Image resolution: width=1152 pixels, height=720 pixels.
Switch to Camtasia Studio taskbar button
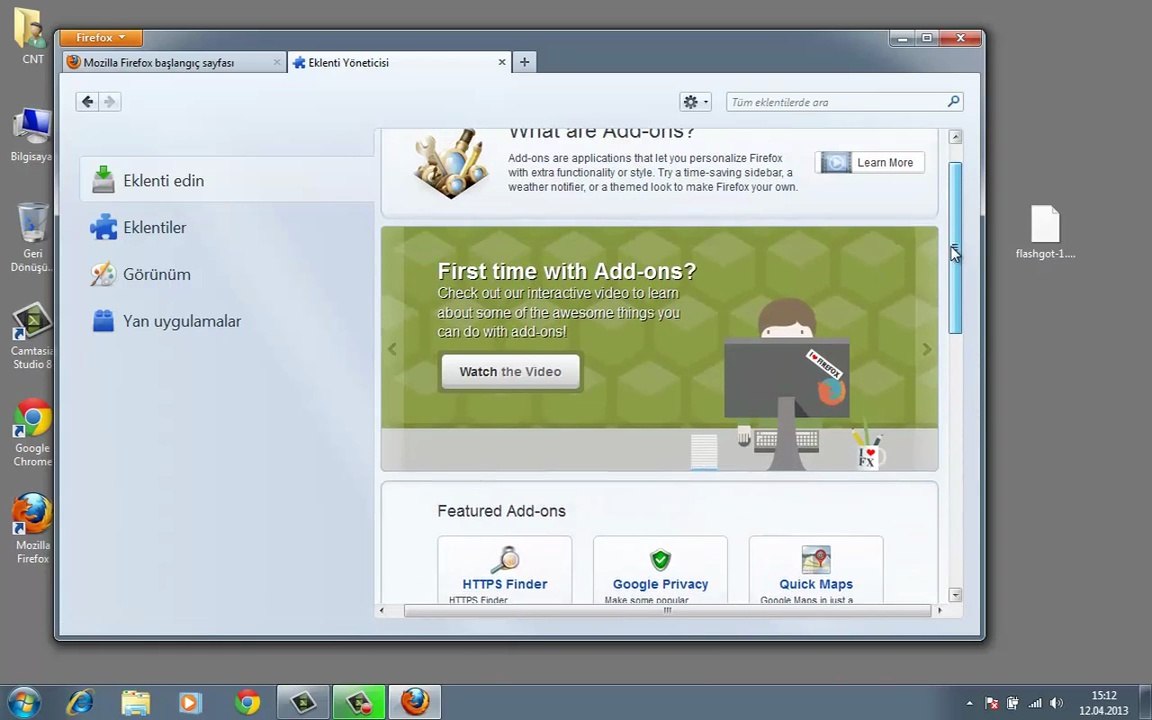(x=303, y=702)
